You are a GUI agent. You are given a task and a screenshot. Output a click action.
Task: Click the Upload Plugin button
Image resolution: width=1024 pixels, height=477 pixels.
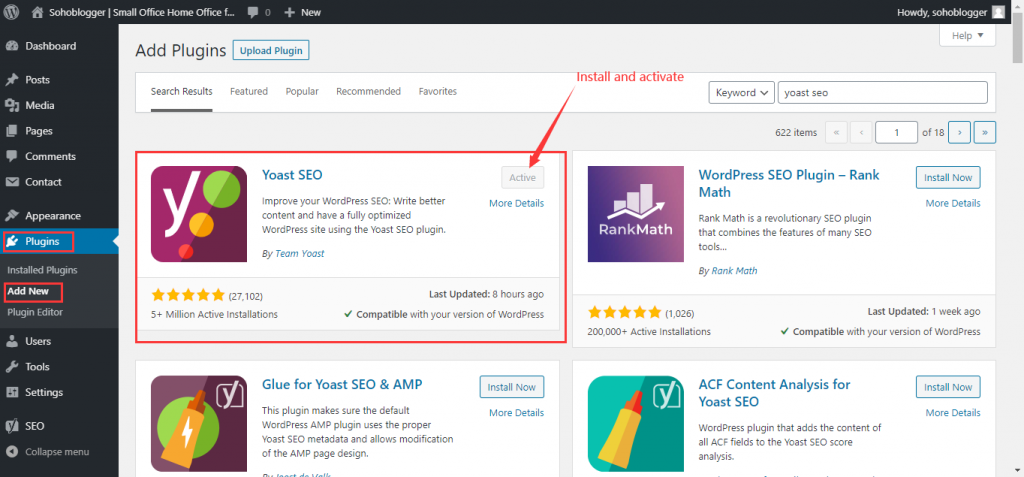pos(270,50)
